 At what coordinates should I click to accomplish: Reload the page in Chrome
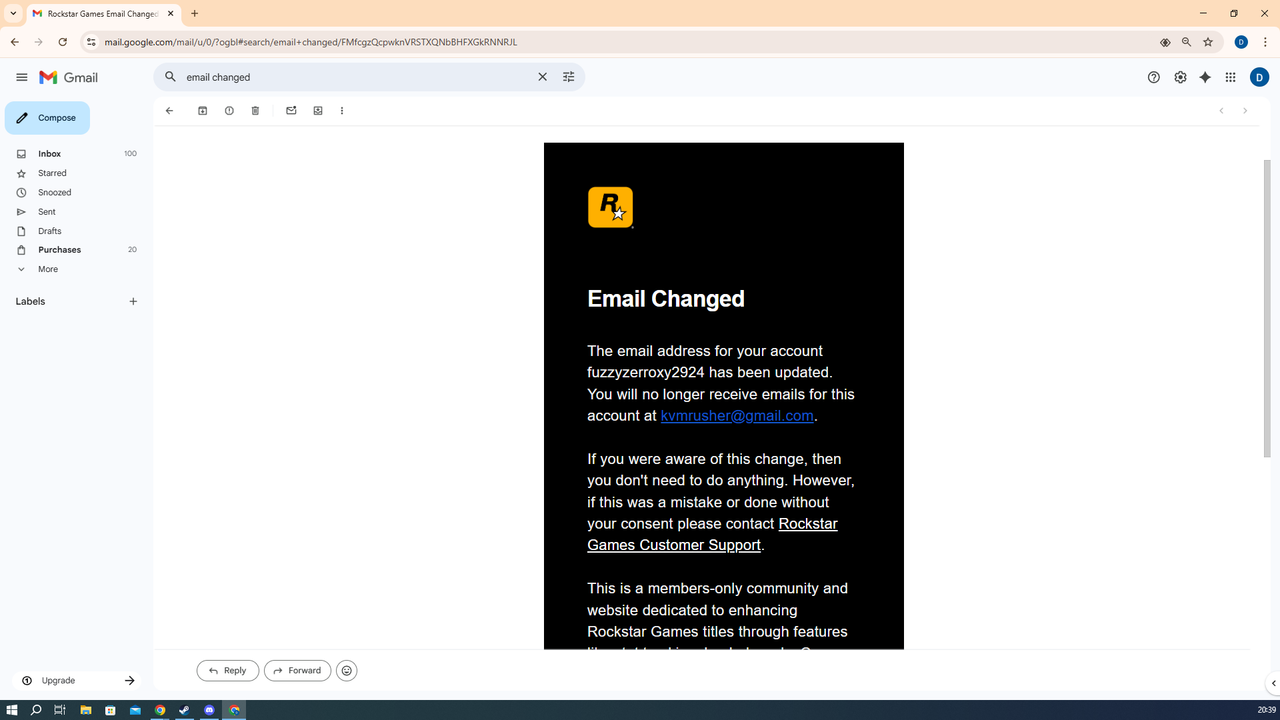[x=62, y=42]
